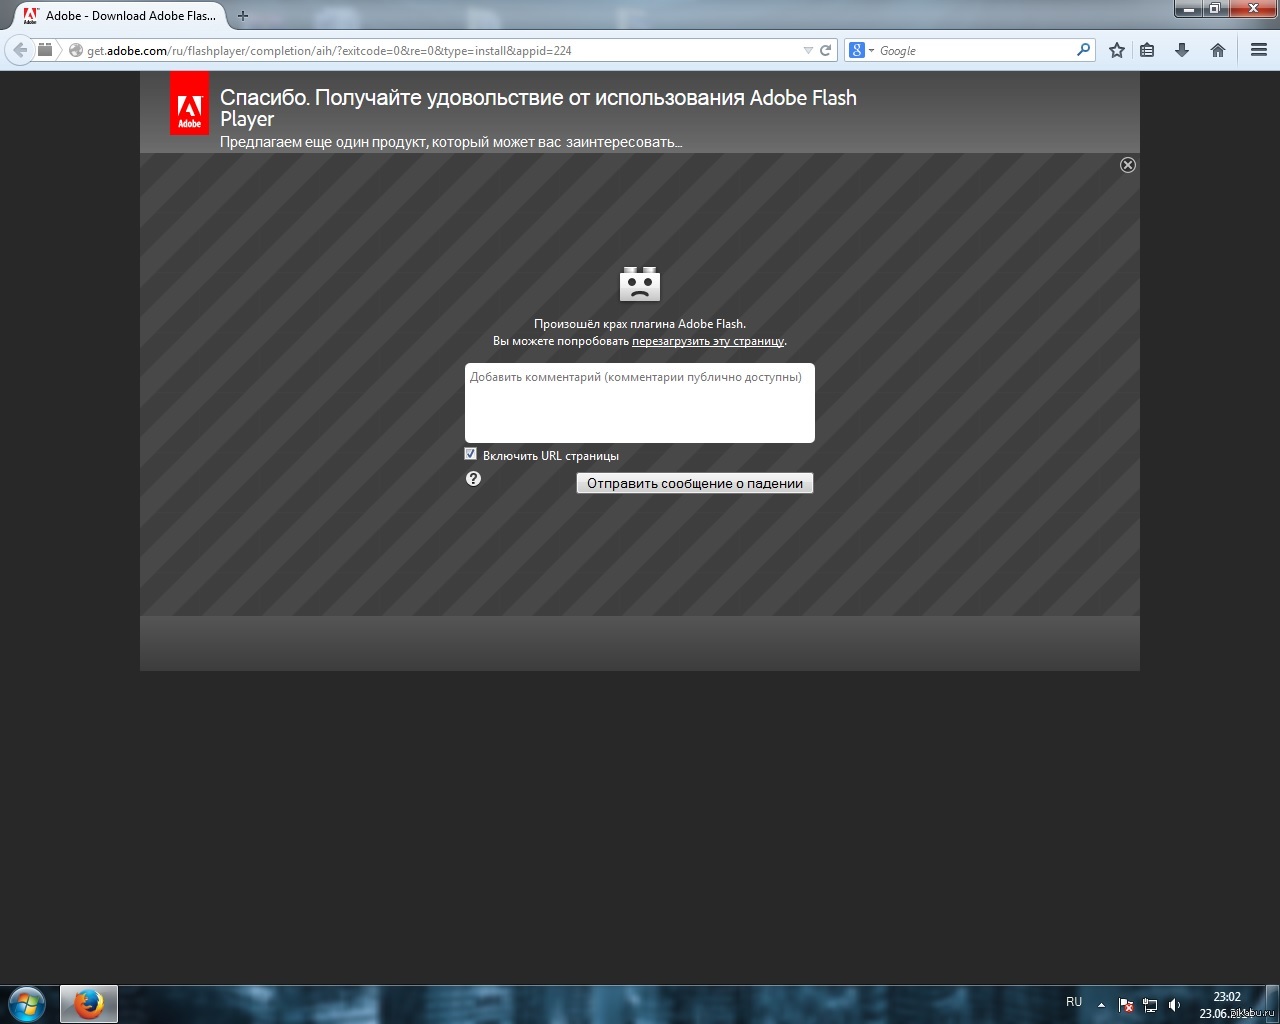This screenshot has width=1280, height=1024.
Task: Click the bookmark star icon
Action: [x=1117, y=50]
